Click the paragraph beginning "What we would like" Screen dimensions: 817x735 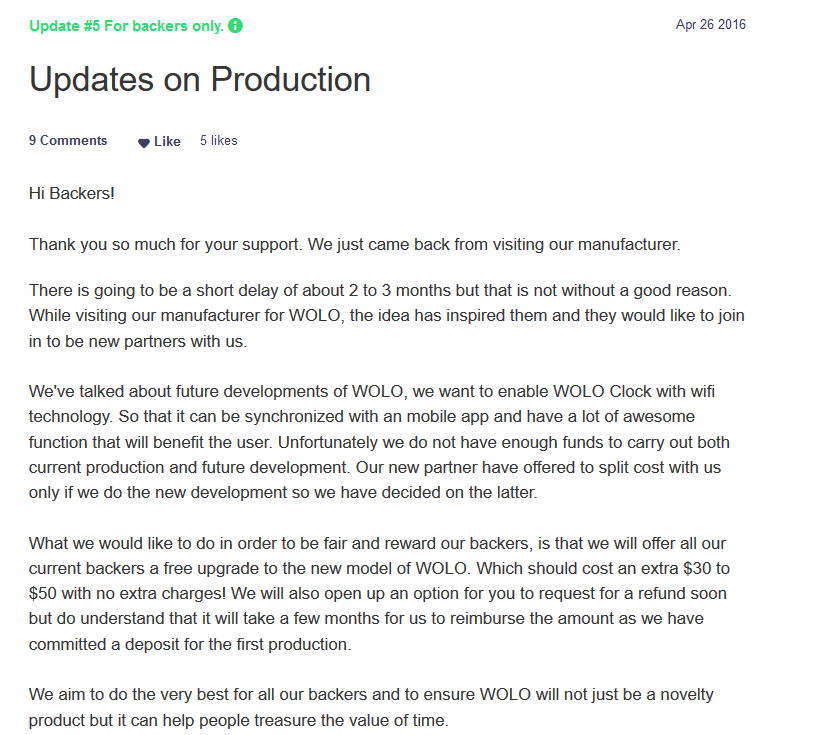click(x=379, y=594)
